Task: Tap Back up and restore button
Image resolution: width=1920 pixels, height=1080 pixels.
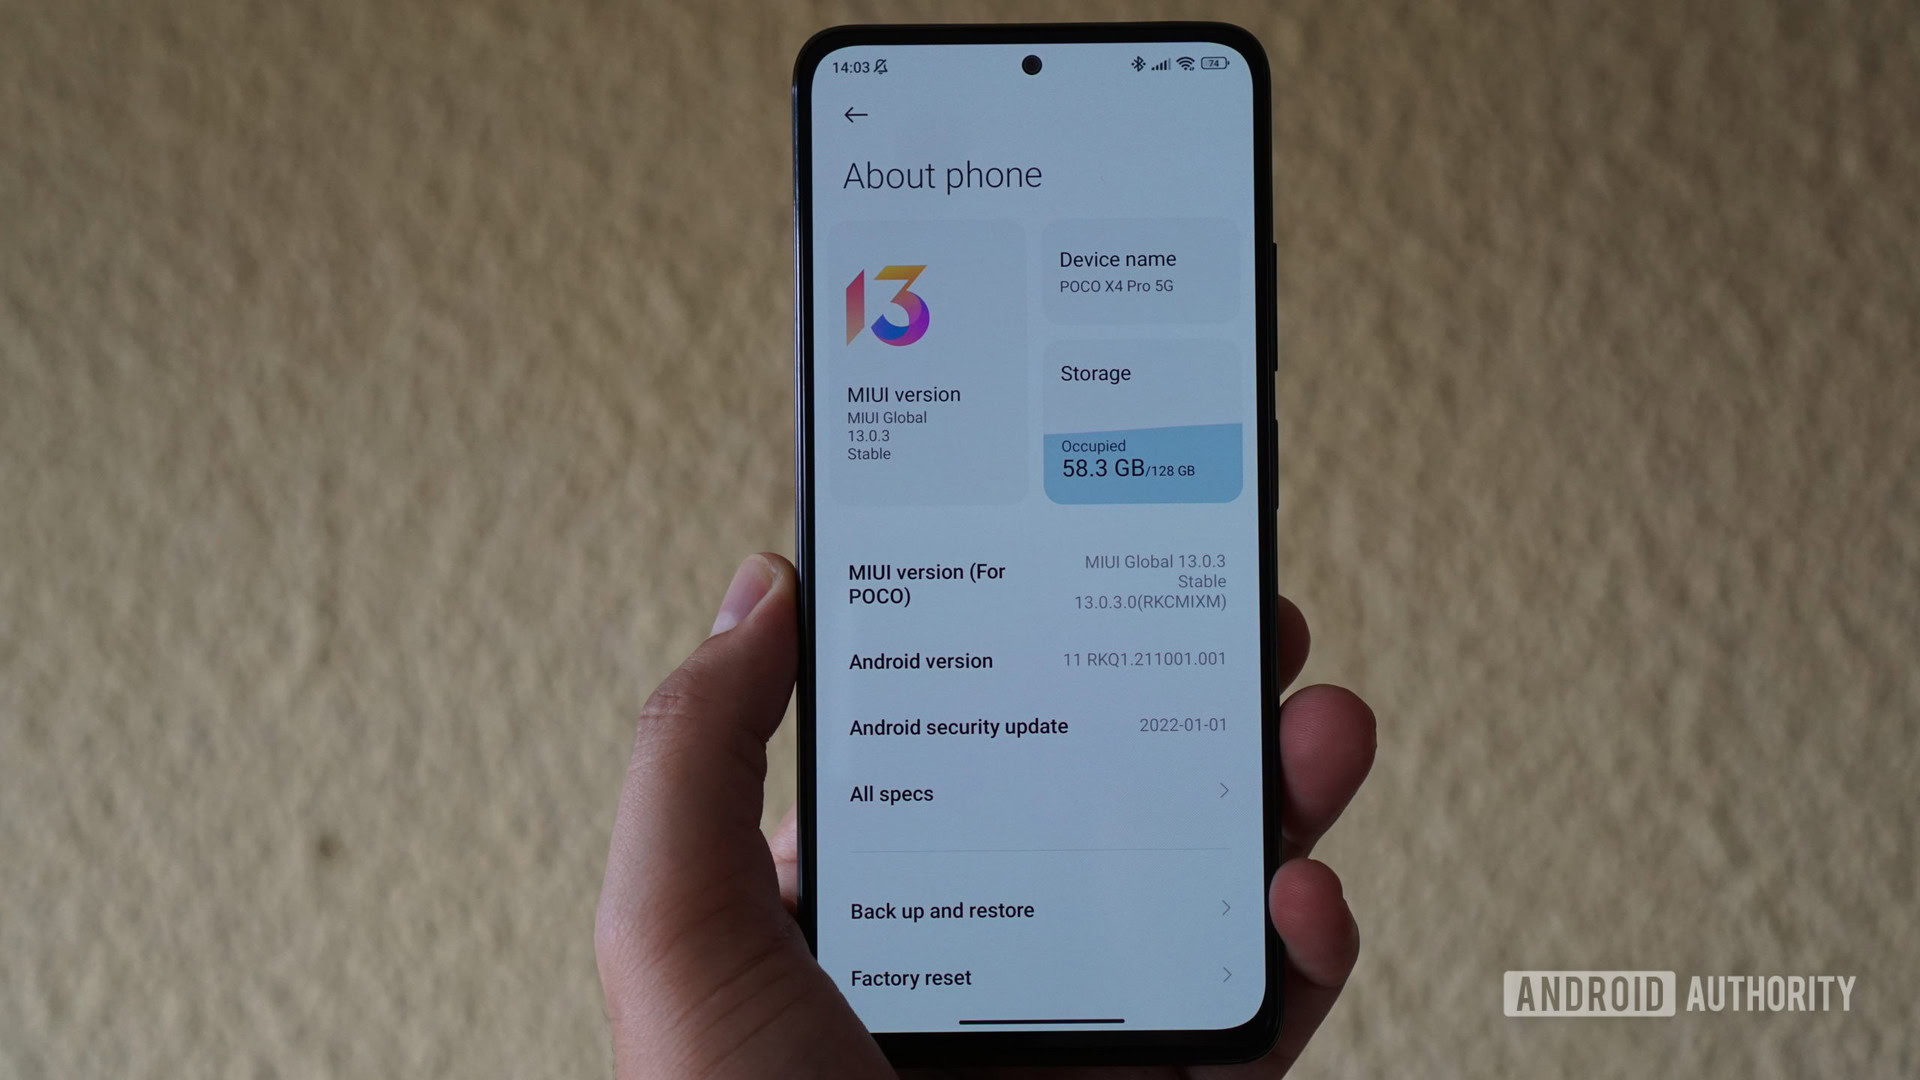Action: 1033,909
